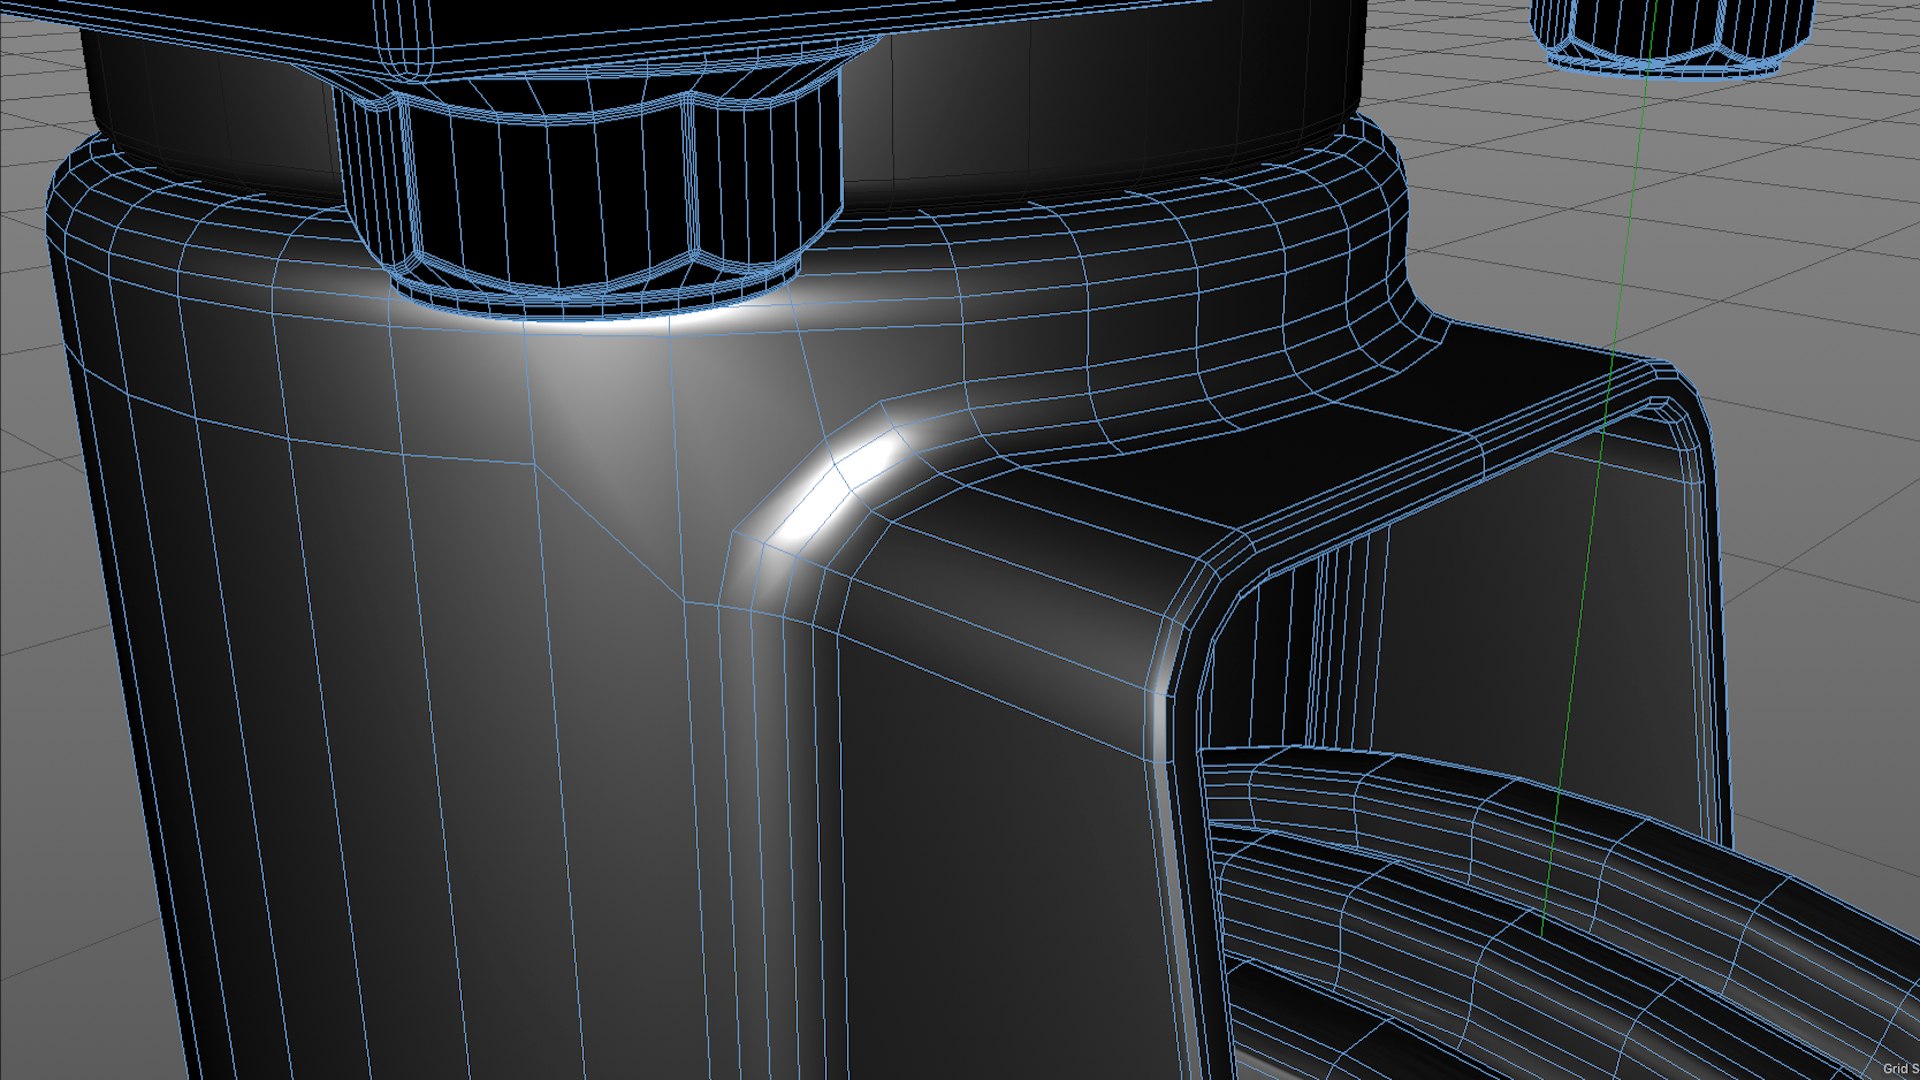Click the Grid S label in the viewport corner
The width and height of the screenshot is (1920, 1080).
[x=1901, y=1069]
